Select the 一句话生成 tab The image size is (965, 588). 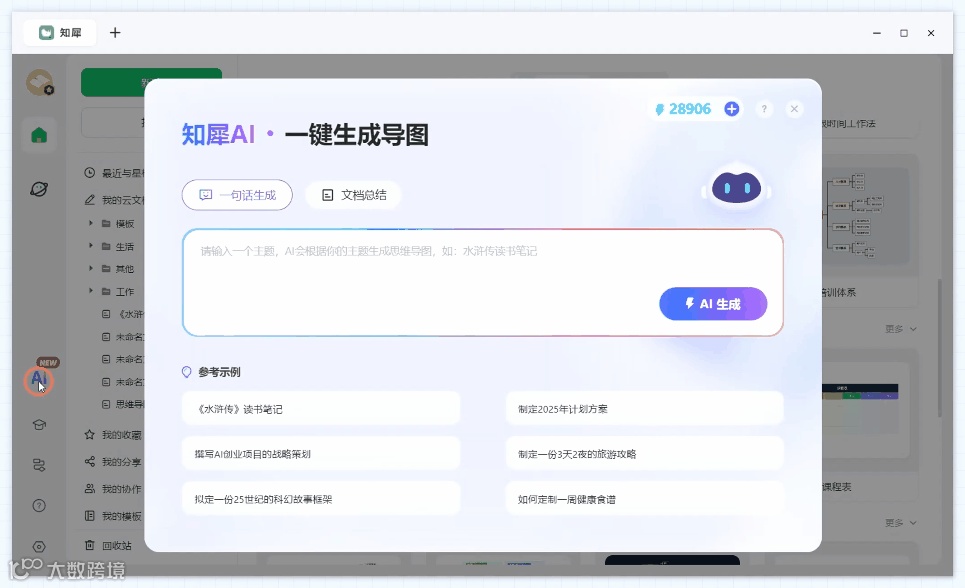pos(237,195)
